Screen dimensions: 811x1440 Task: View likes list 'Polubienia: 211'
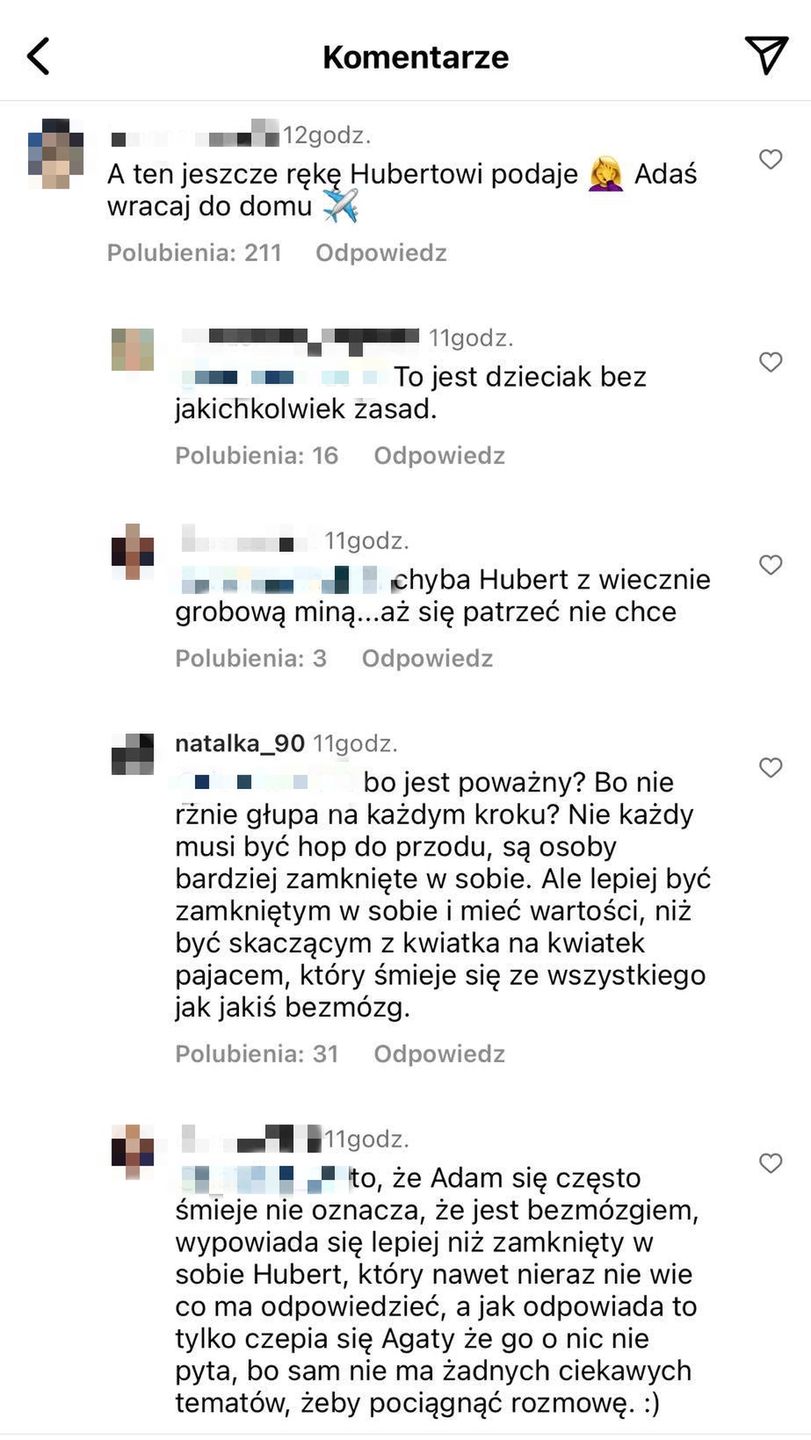tap(194, 253)
